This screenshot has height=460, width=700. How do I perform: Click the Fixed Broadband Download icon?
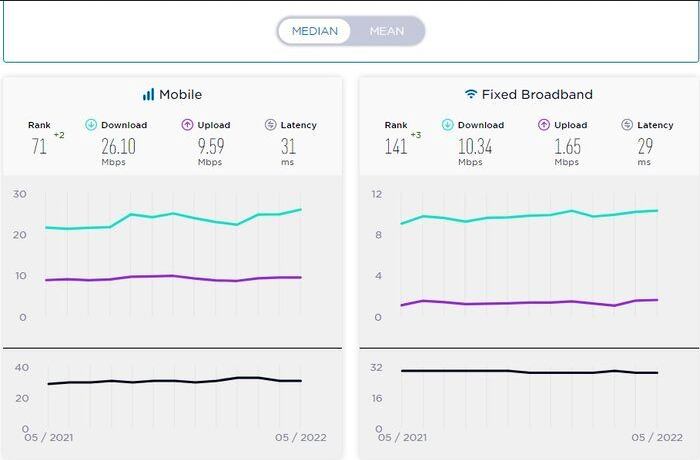point(448,125)
